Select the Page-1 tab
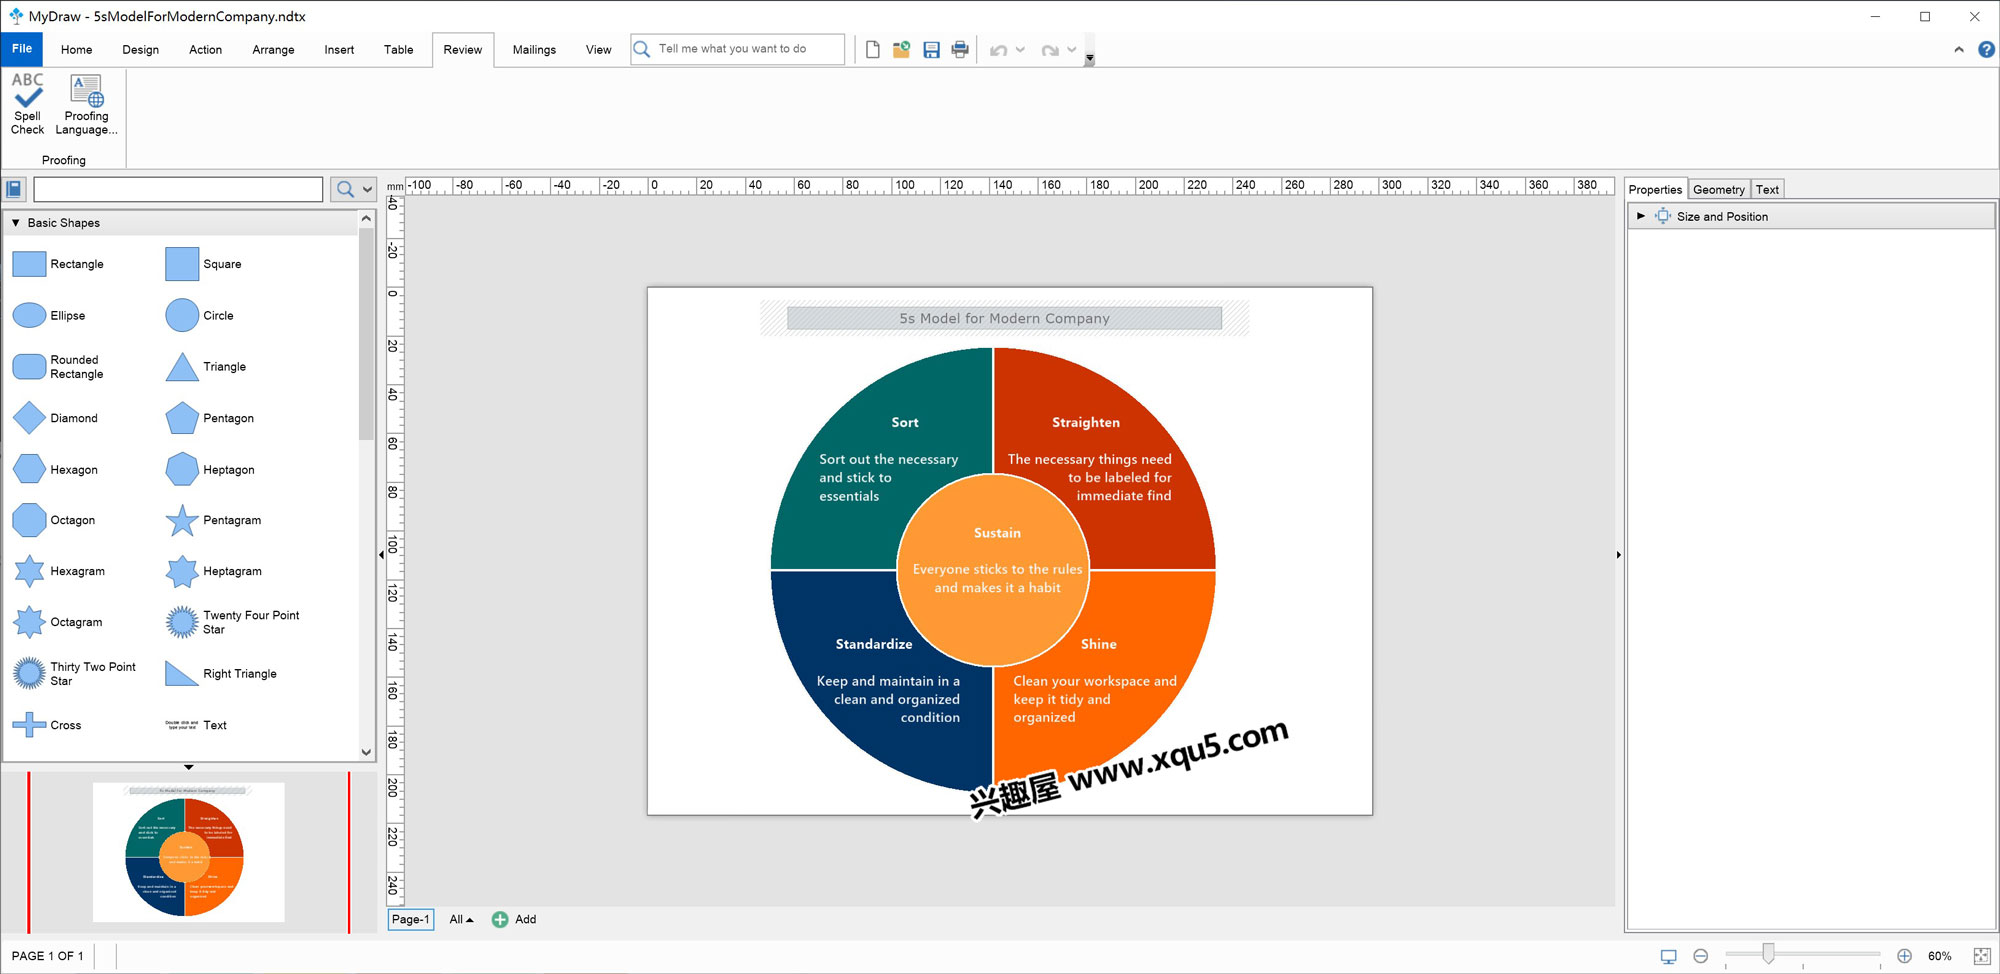 click(x=410, y=919)
